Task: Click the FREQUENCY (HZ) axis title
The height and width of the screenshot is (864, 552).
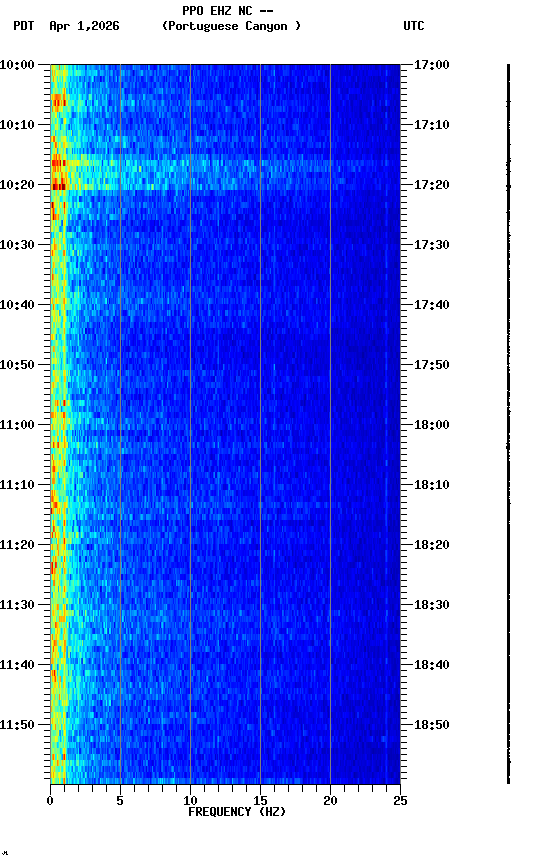Action: (x=237, y=812)
